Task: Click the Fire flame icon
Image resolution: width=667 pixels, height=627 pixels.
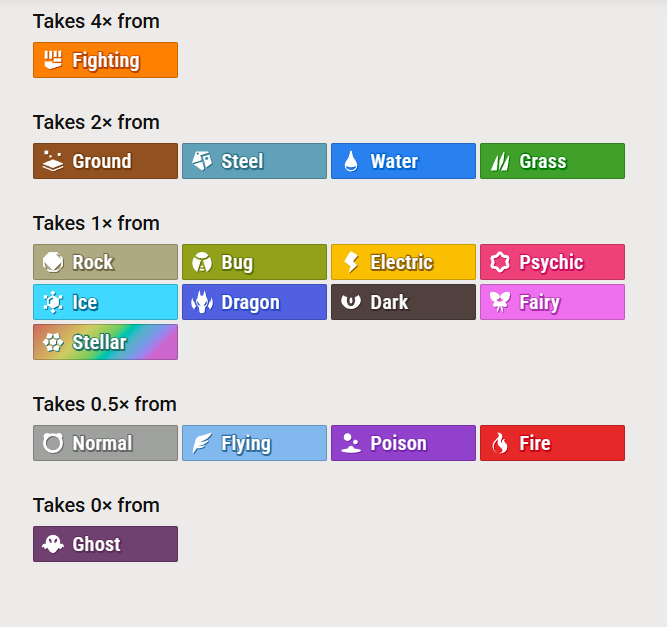Action: 499,443
